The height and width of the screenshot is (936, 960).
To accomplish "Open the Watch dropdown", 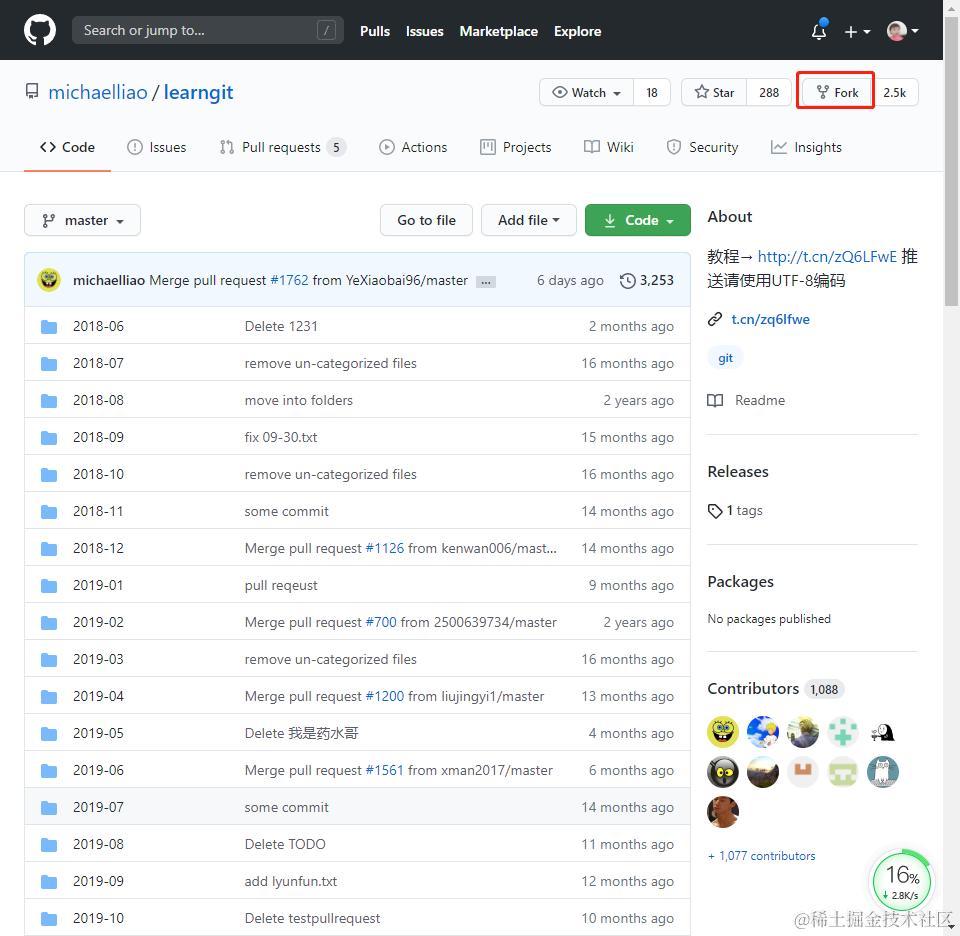I will coord(587,92).
